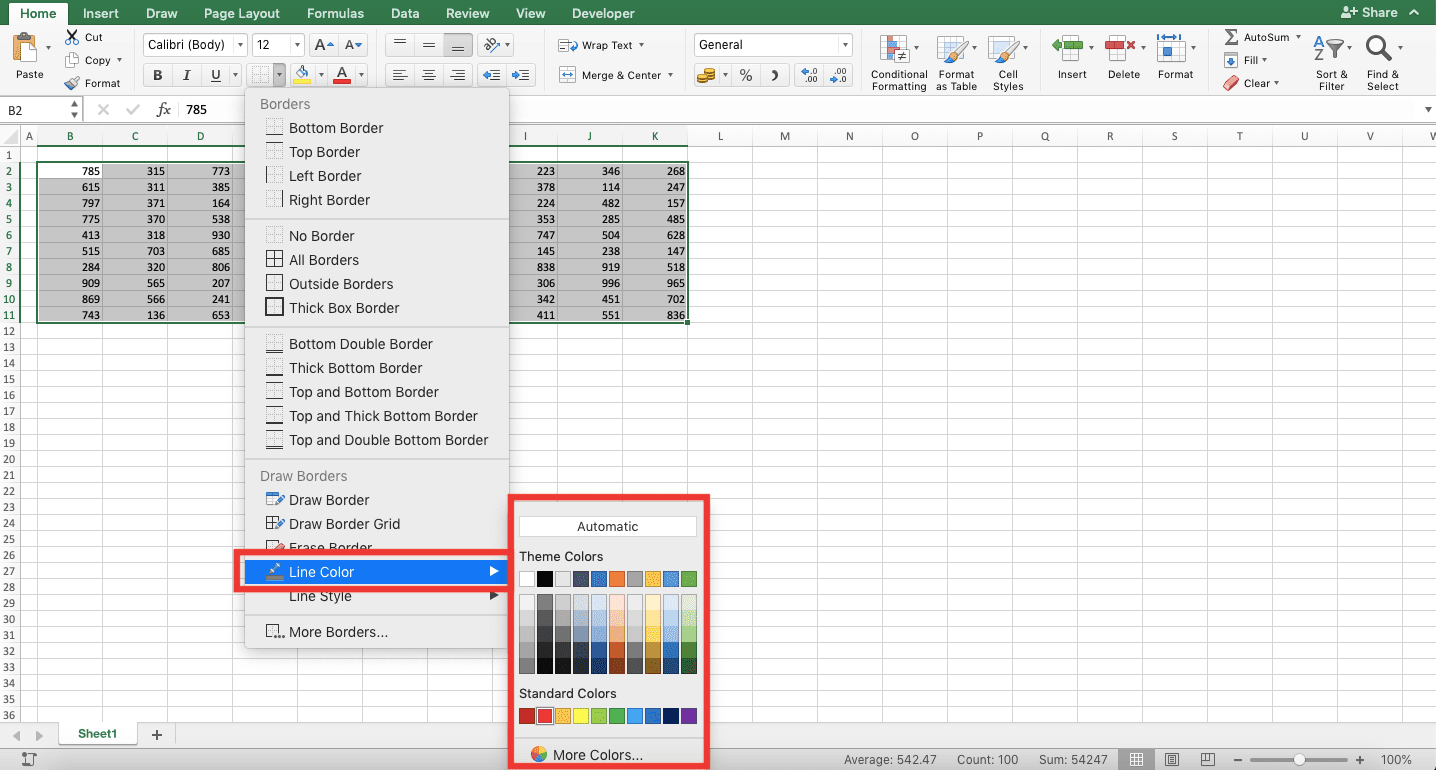Image resolution: width=1436 pixels, height=770 pixels.
Task: Switch to the Formulas ribbon tab
Action: 334,13
